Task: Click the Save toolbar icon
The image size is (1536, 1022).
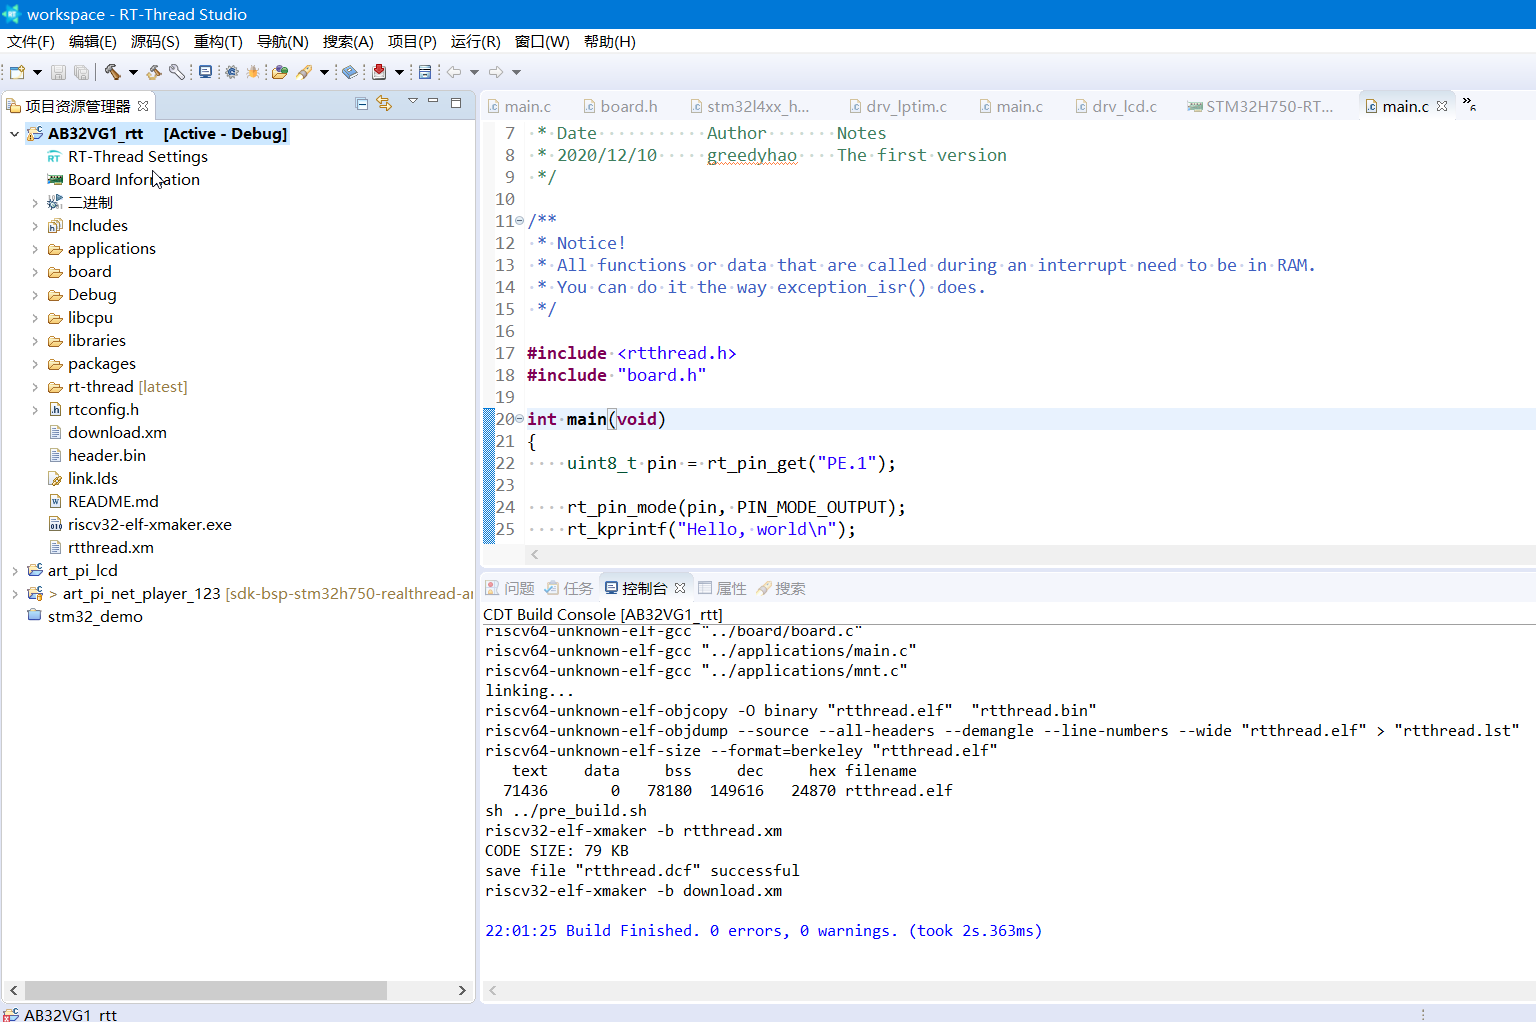Action: (58, 72)
